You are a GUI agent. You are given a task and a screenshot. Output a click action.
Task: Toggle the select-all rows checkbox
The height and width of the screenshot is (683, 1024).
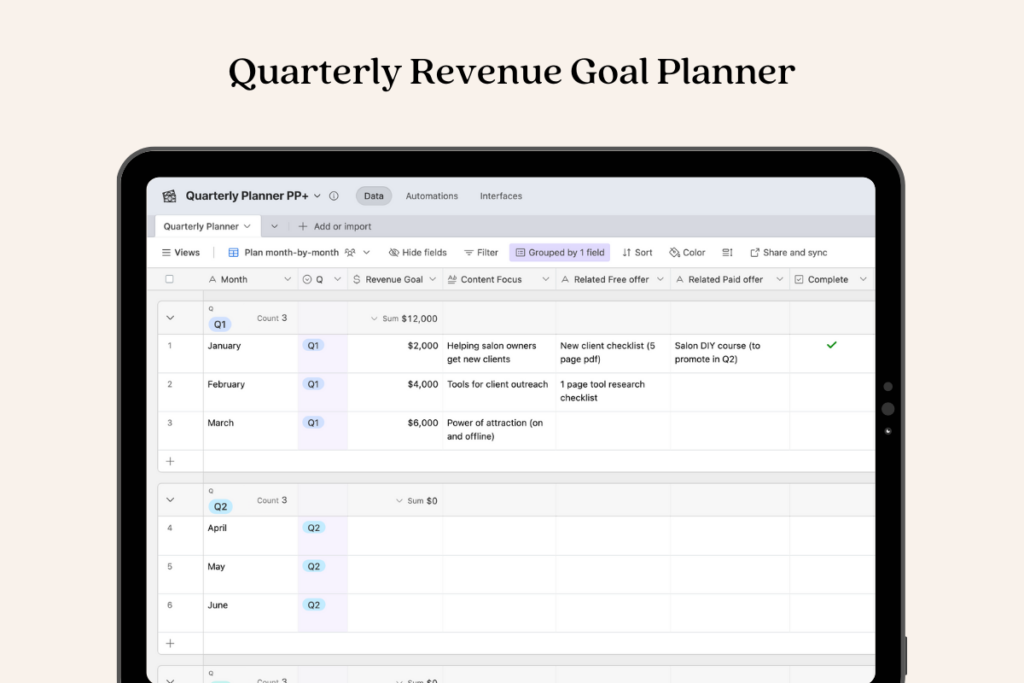point(169,280)
